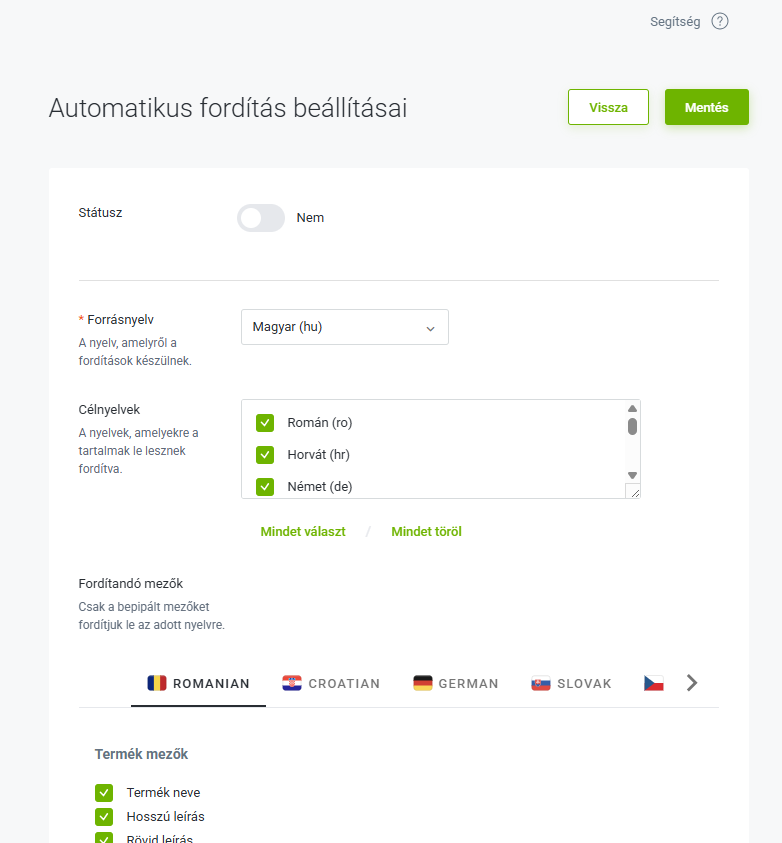
Task: Click the help question mark icon
Action: pyautogui.click(x=720, y=22)
